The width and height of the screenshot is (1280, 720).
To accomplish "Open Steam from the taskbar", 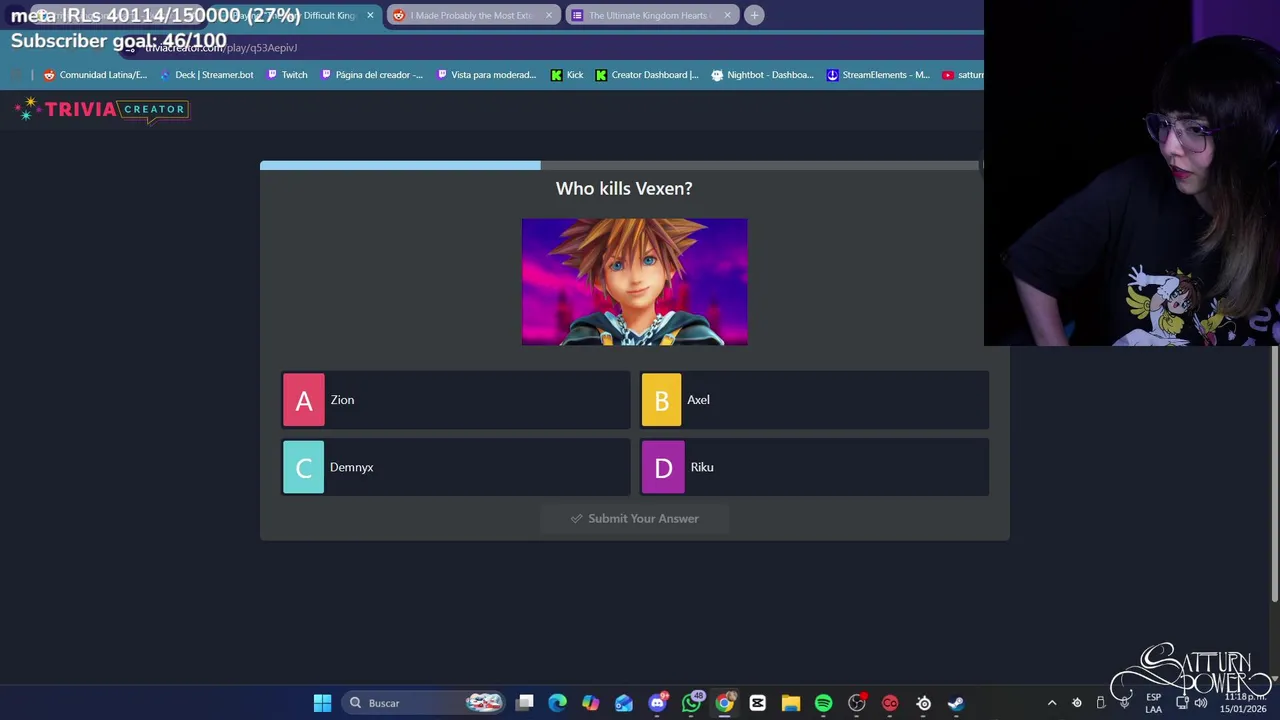I will [956, 703].
